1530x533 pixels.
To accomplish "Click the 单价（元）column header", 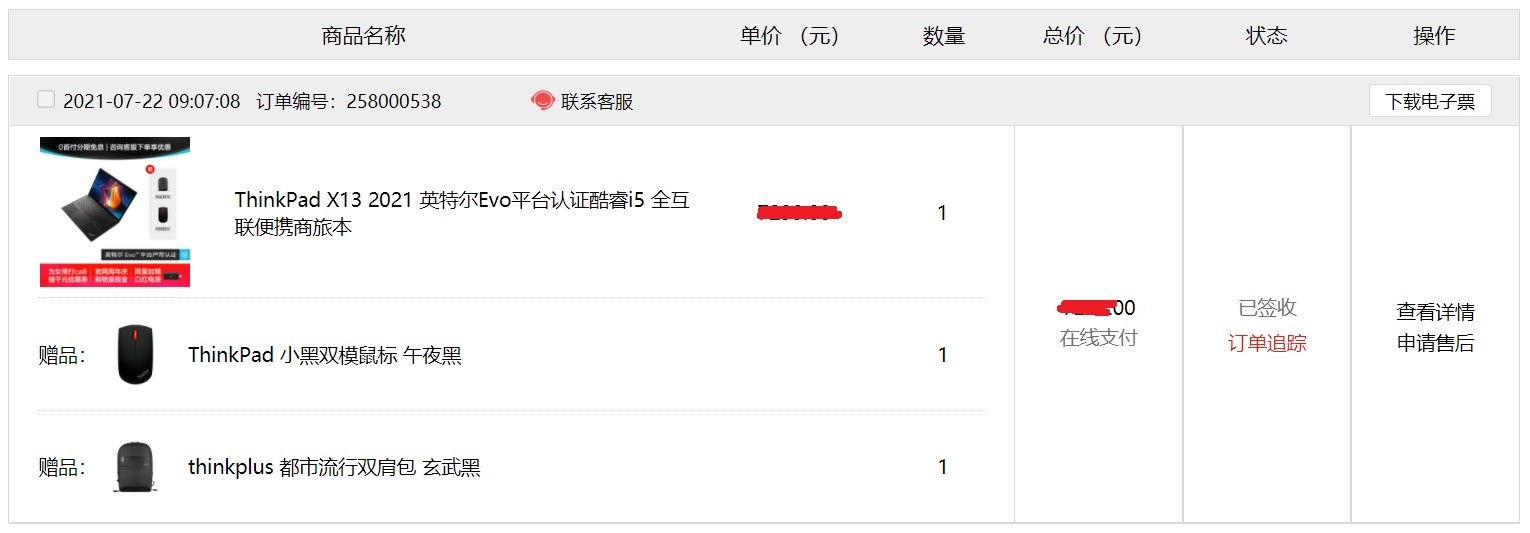I will click(789, 36).
